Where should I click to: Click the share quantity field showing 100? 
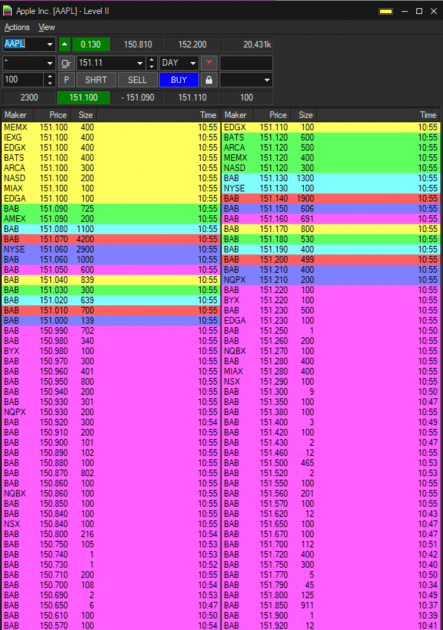click(x=23, y=80)
